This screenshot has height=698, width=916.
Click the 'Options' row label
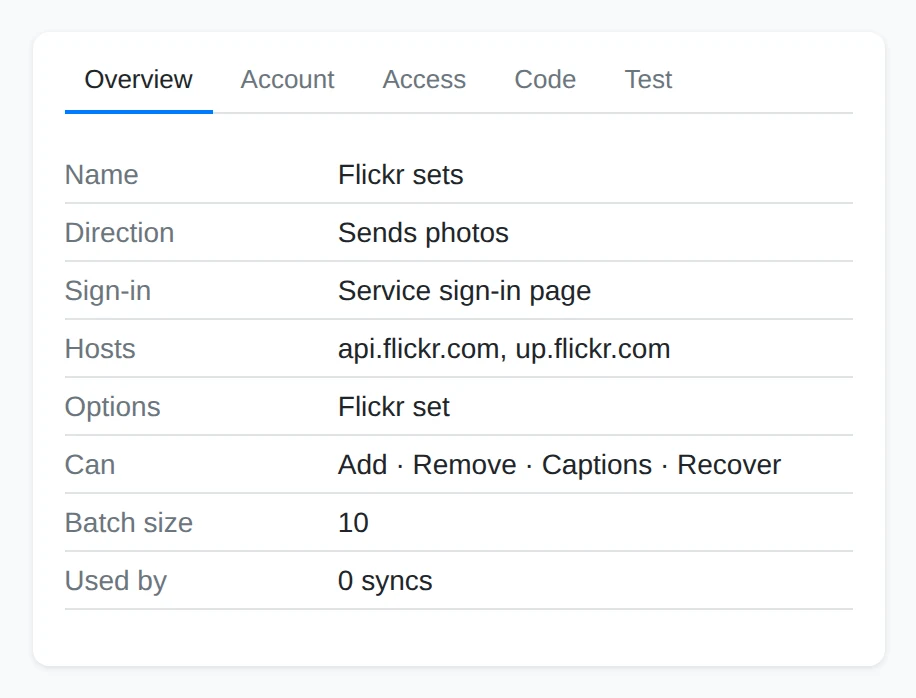point(113,407)
